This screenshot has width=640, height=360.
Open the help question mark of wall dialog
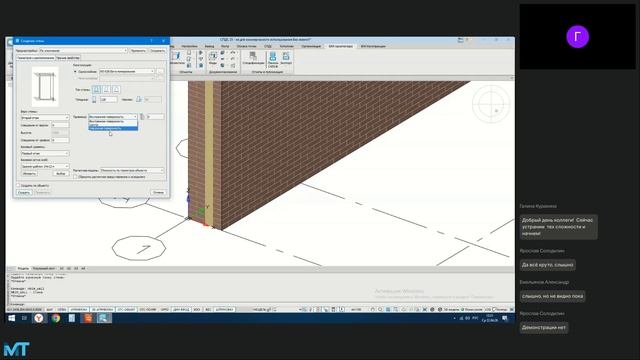coord(151,41)
